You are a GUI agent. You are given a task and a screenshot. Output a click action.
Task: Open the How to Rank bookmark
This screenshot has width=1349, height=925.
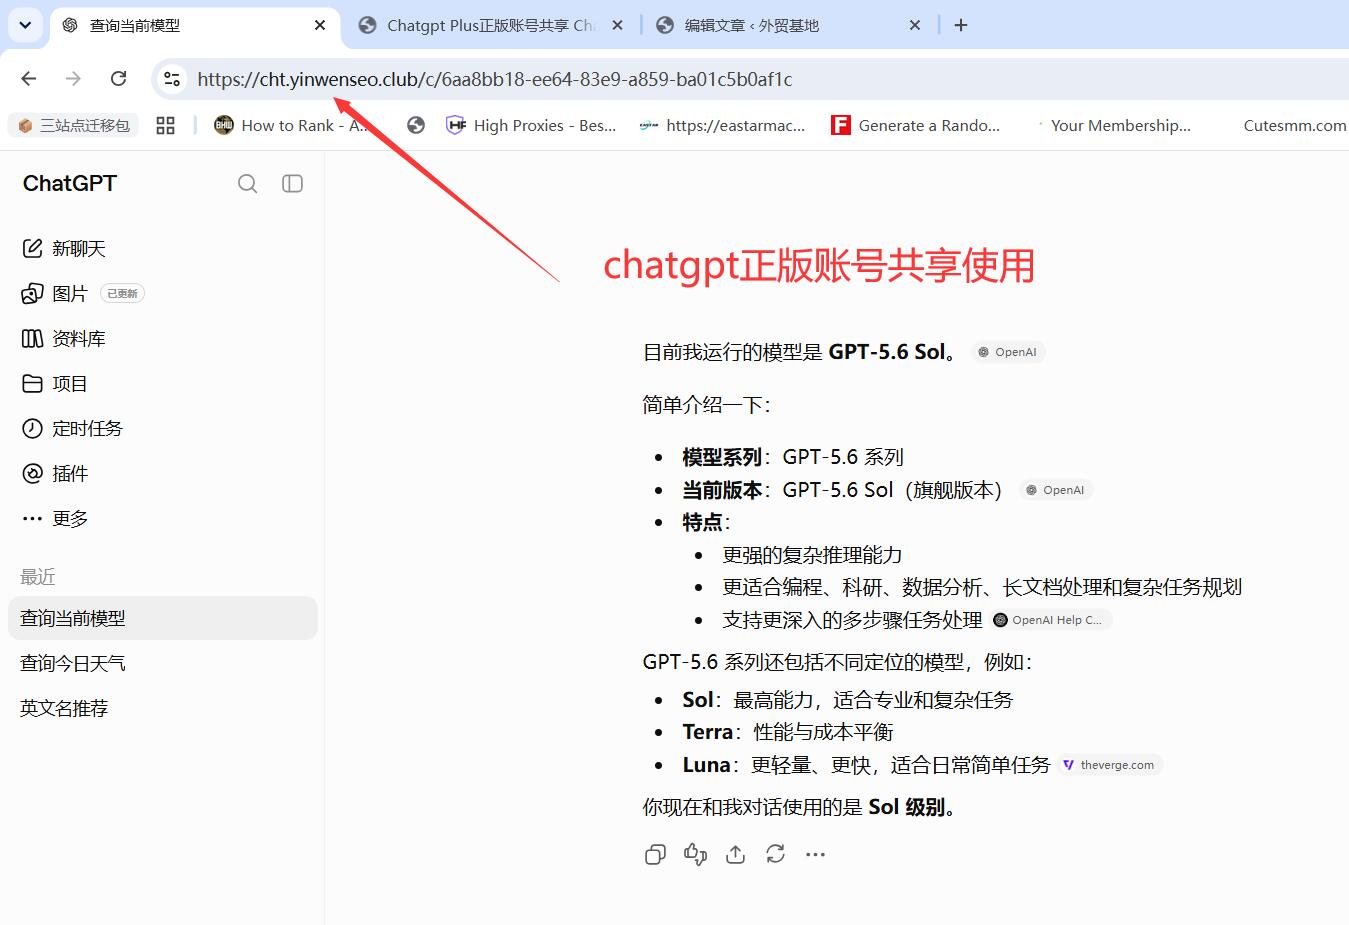(x=292, y=125)
